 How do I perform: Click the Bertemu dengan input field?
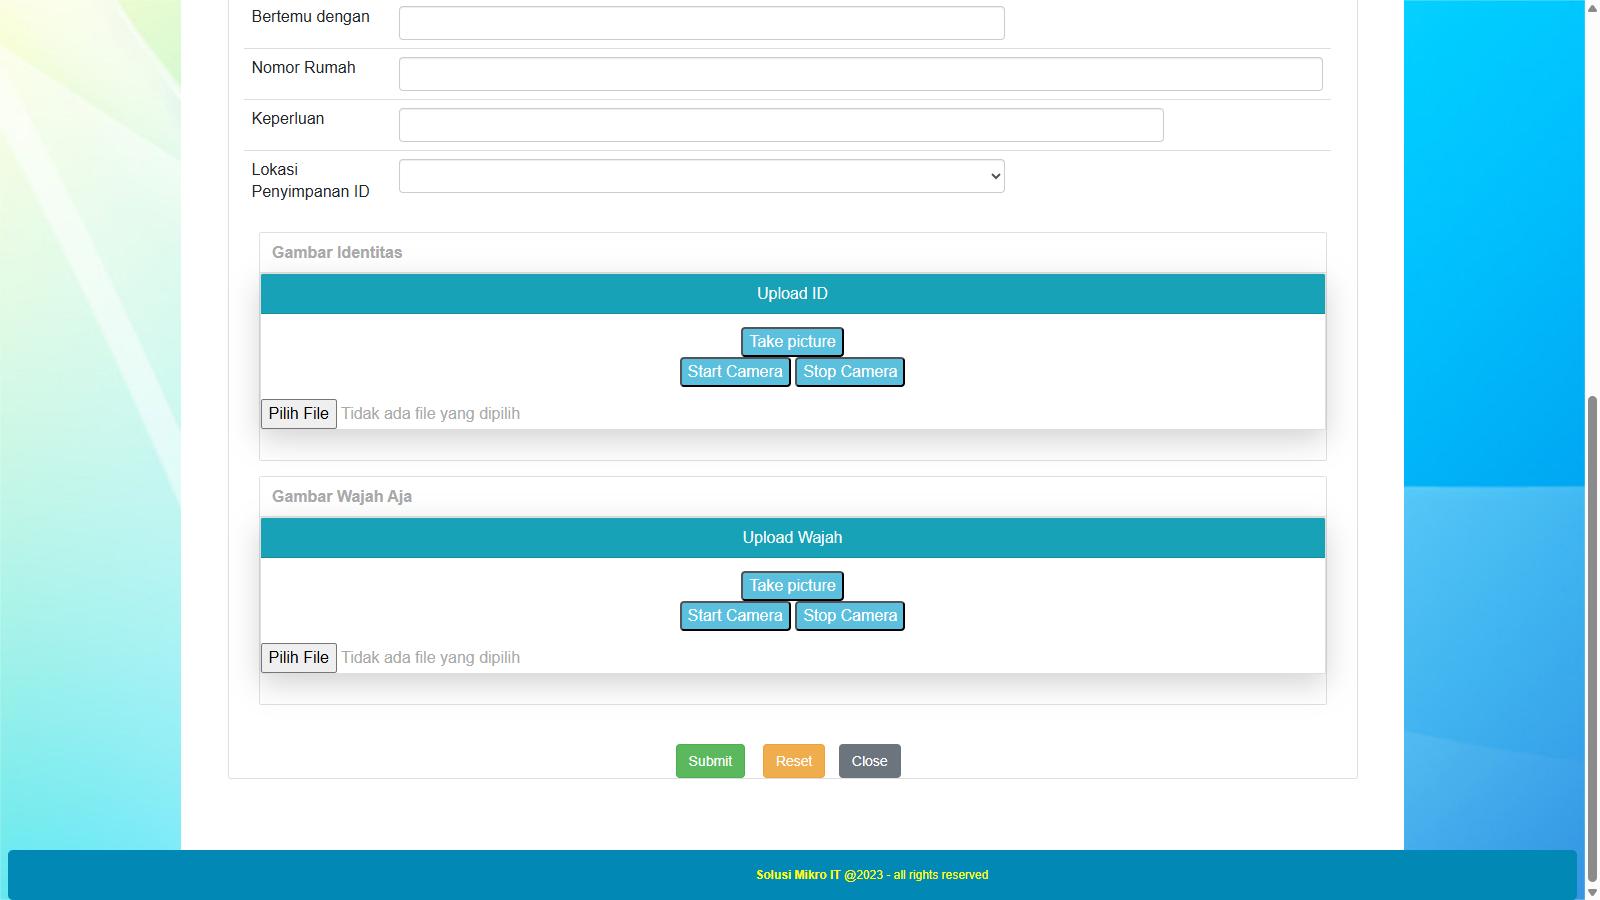point(701,23)
